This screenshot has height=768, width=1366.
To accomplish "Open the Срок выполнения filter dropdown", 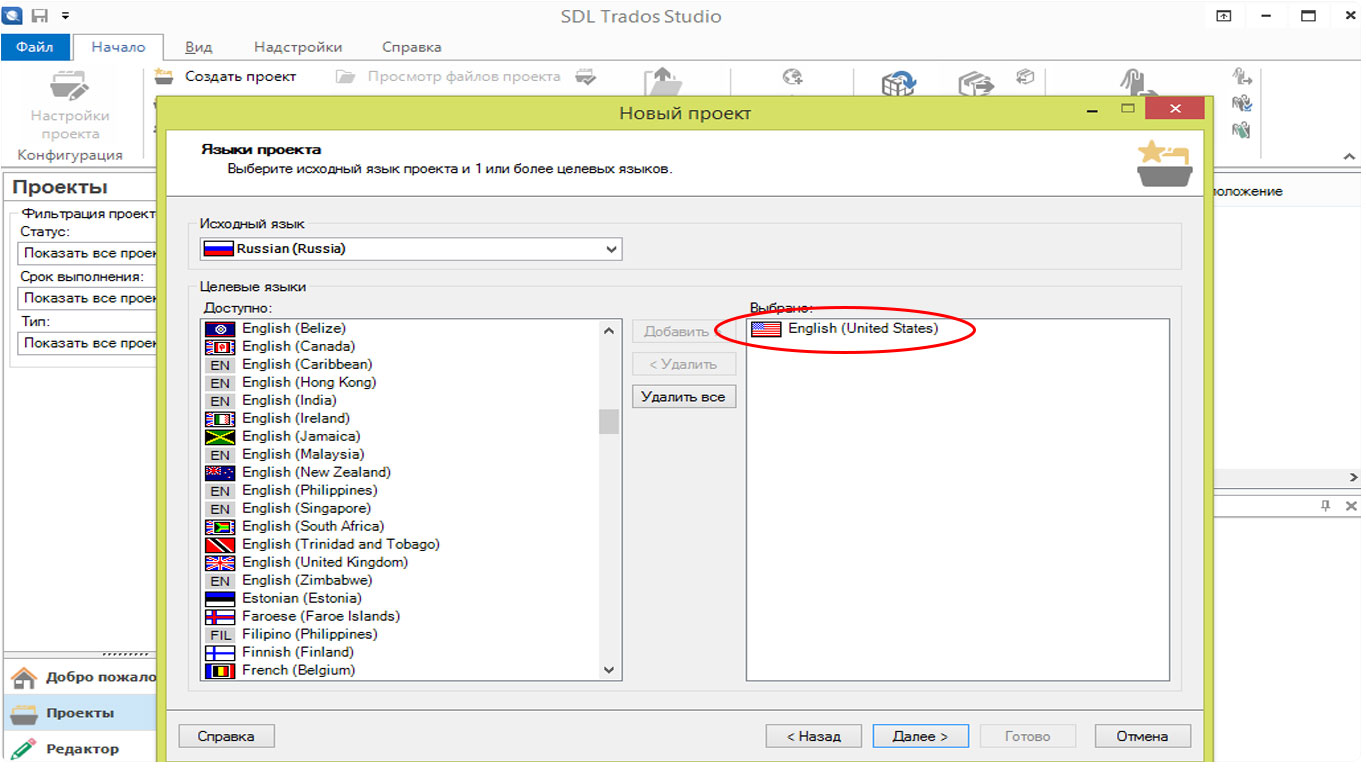I will pos(88,298).
